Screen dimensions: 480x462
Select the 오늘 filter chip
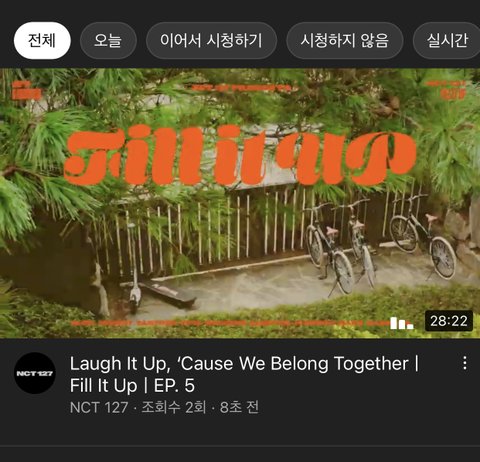[x=108, y=41]
